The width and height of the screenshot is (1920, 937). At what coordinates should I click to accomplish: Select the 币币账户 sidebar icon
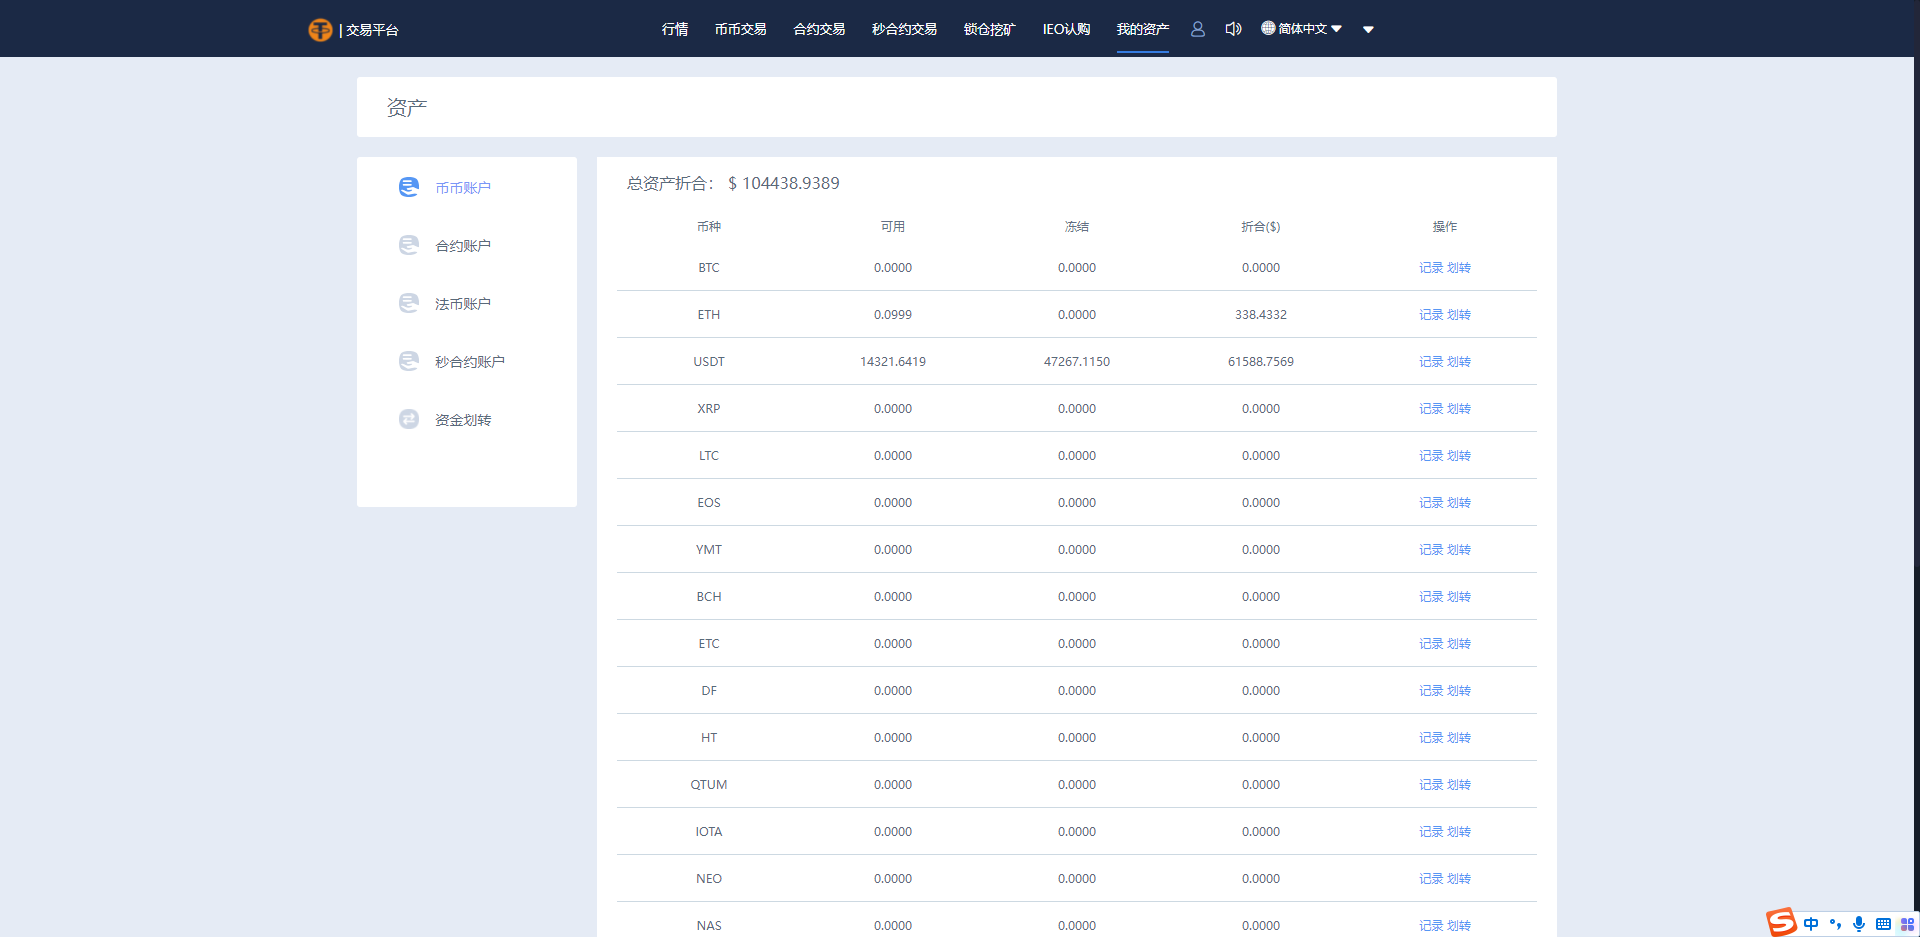[409, 187]
